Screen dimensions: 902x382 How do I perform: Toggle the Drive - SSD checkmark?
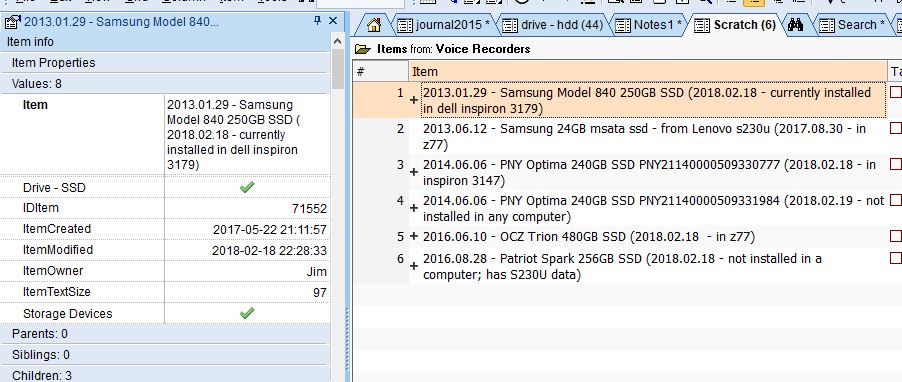[x=247, y=187]
